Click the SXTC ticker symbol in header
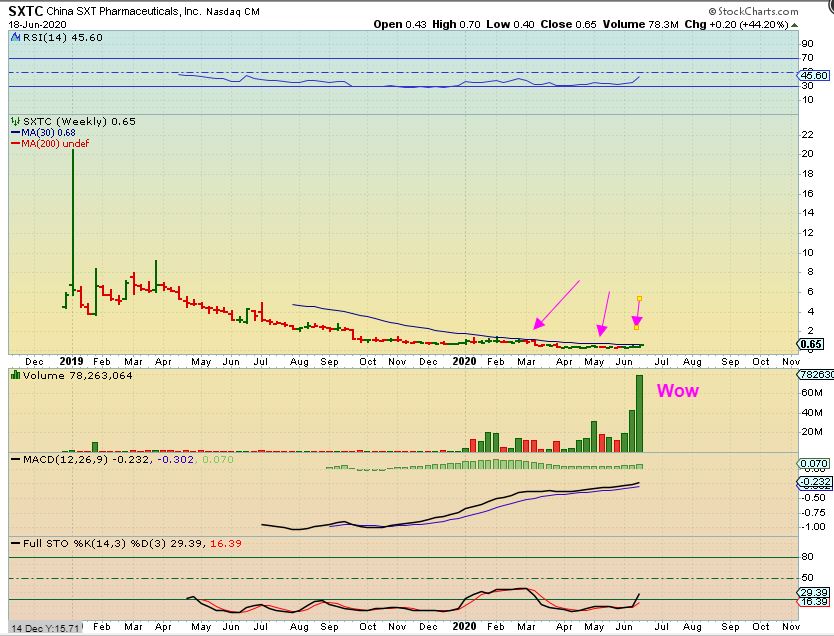The image size is (834, 636). pos(20,10)
